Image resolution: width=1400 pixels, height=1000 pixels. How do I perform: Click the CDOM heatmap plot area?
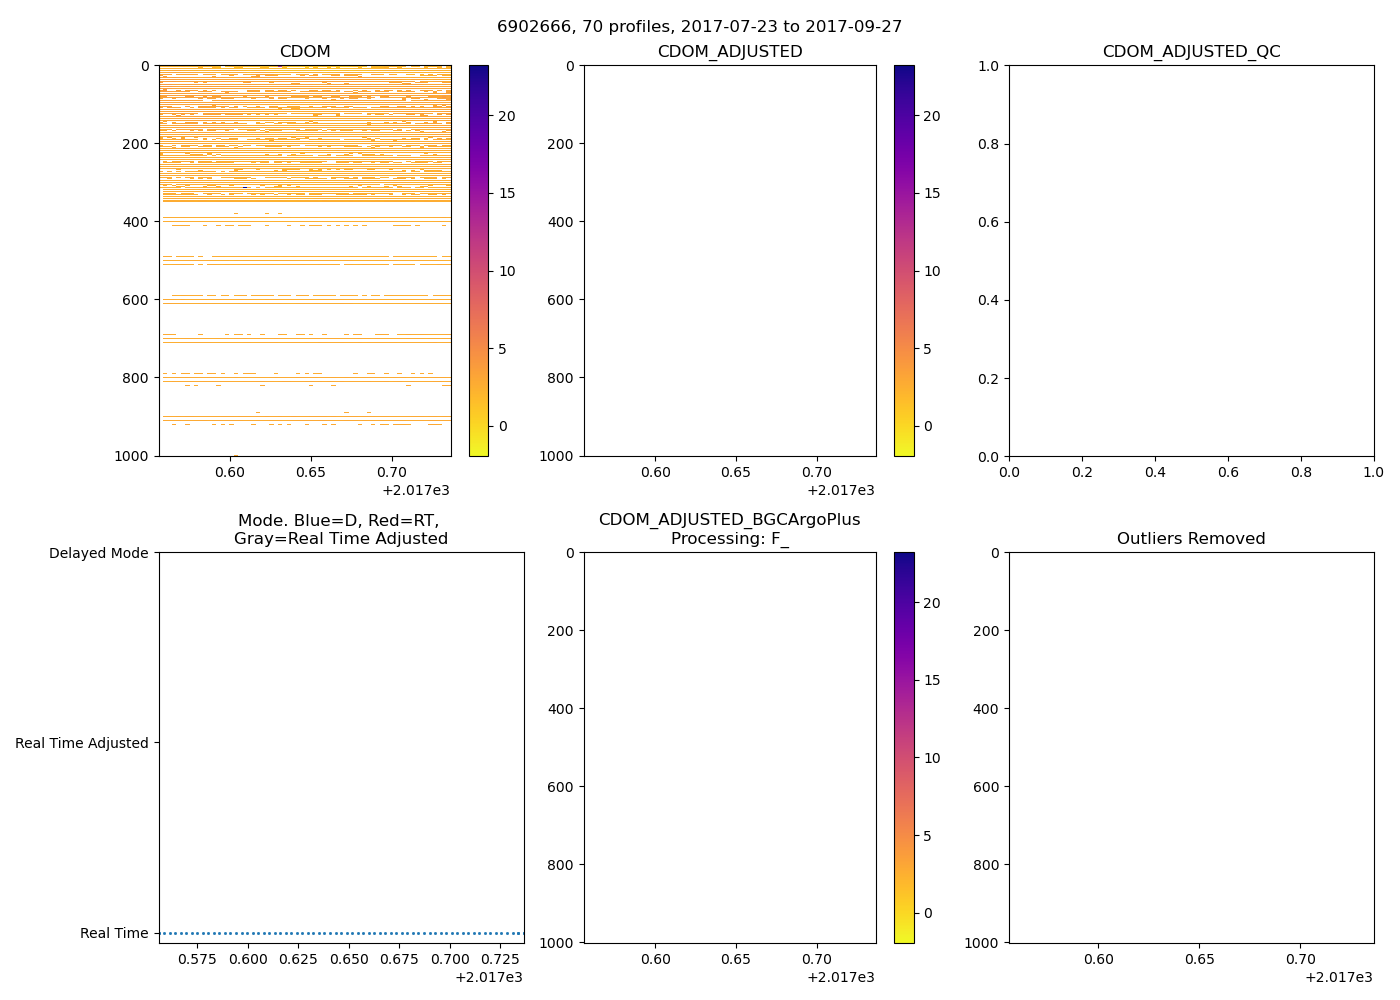[305, 260]
